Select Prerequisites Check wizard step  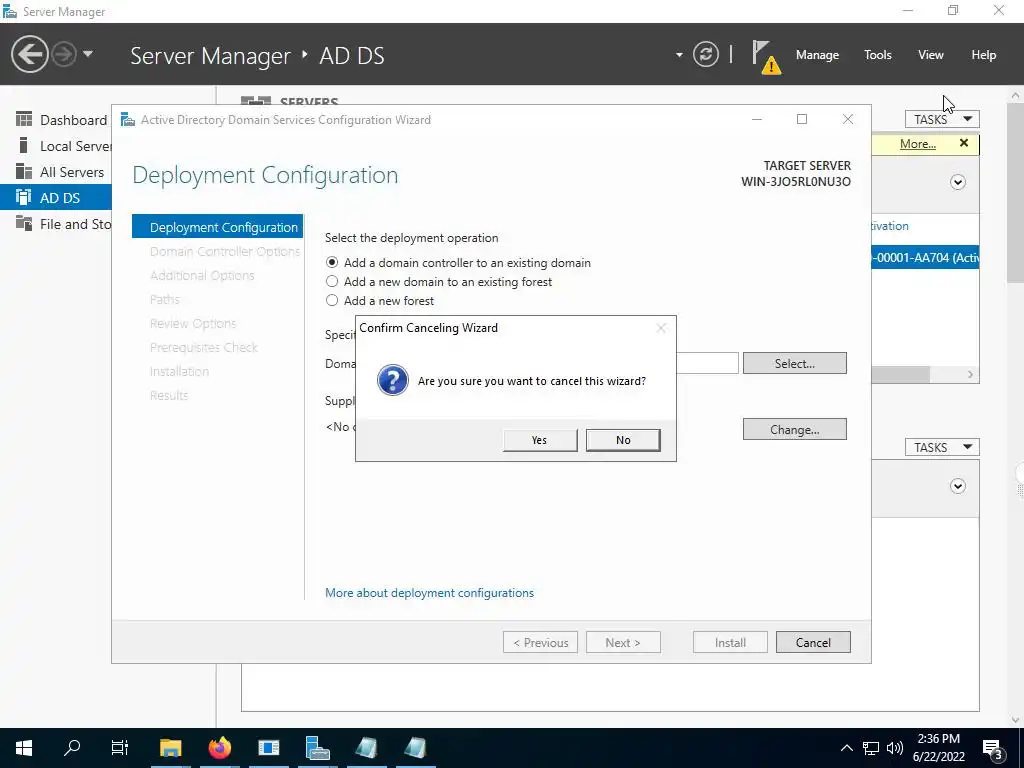[x=217, y=347]
